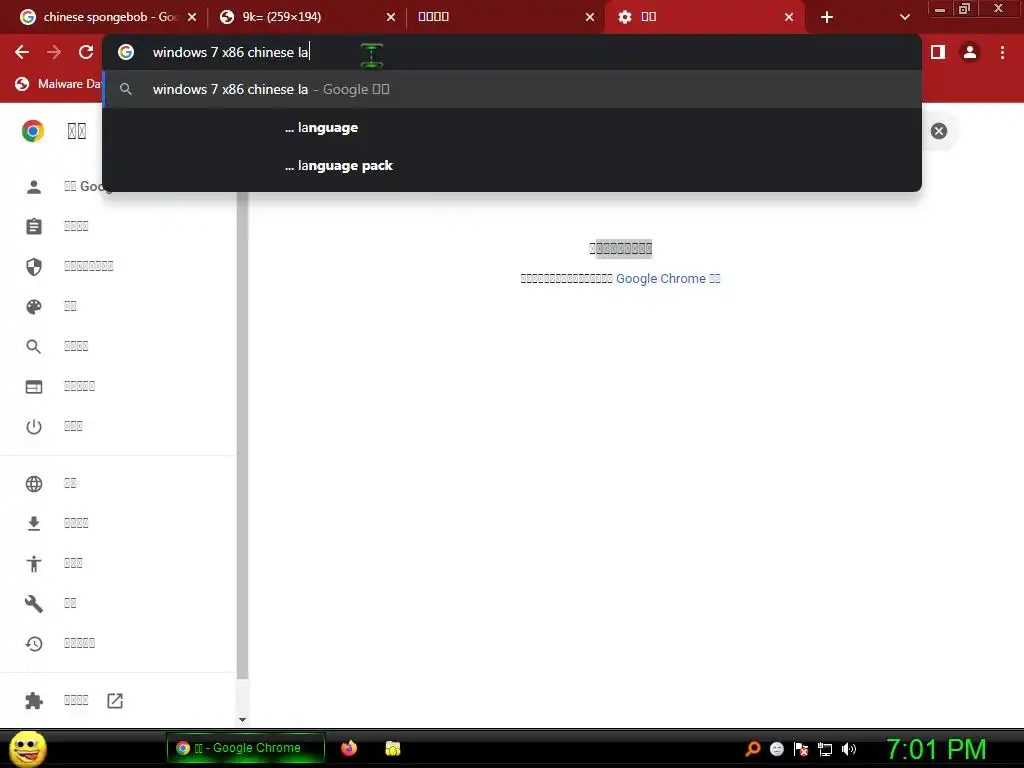
Task: Open the search engine magnifier section
Action: point(34,347)
